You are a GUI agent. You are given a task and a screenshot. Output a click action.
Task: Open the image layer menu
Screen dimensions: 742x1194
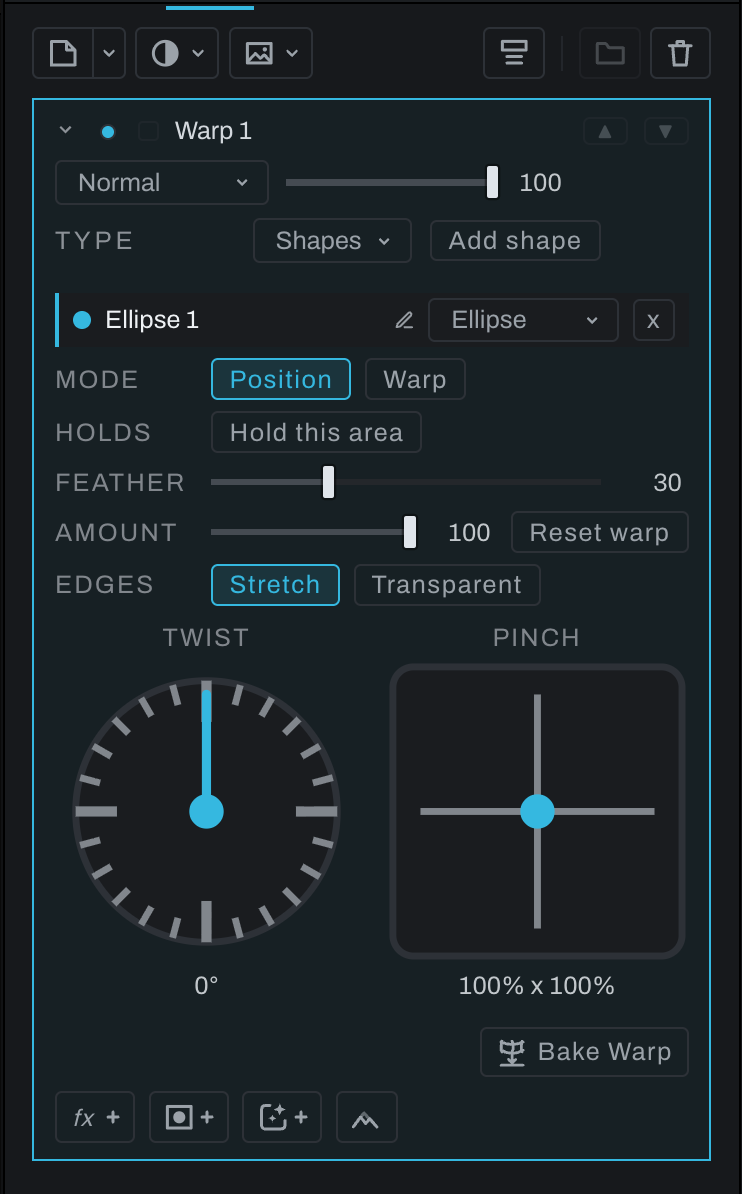pos(270,53)
